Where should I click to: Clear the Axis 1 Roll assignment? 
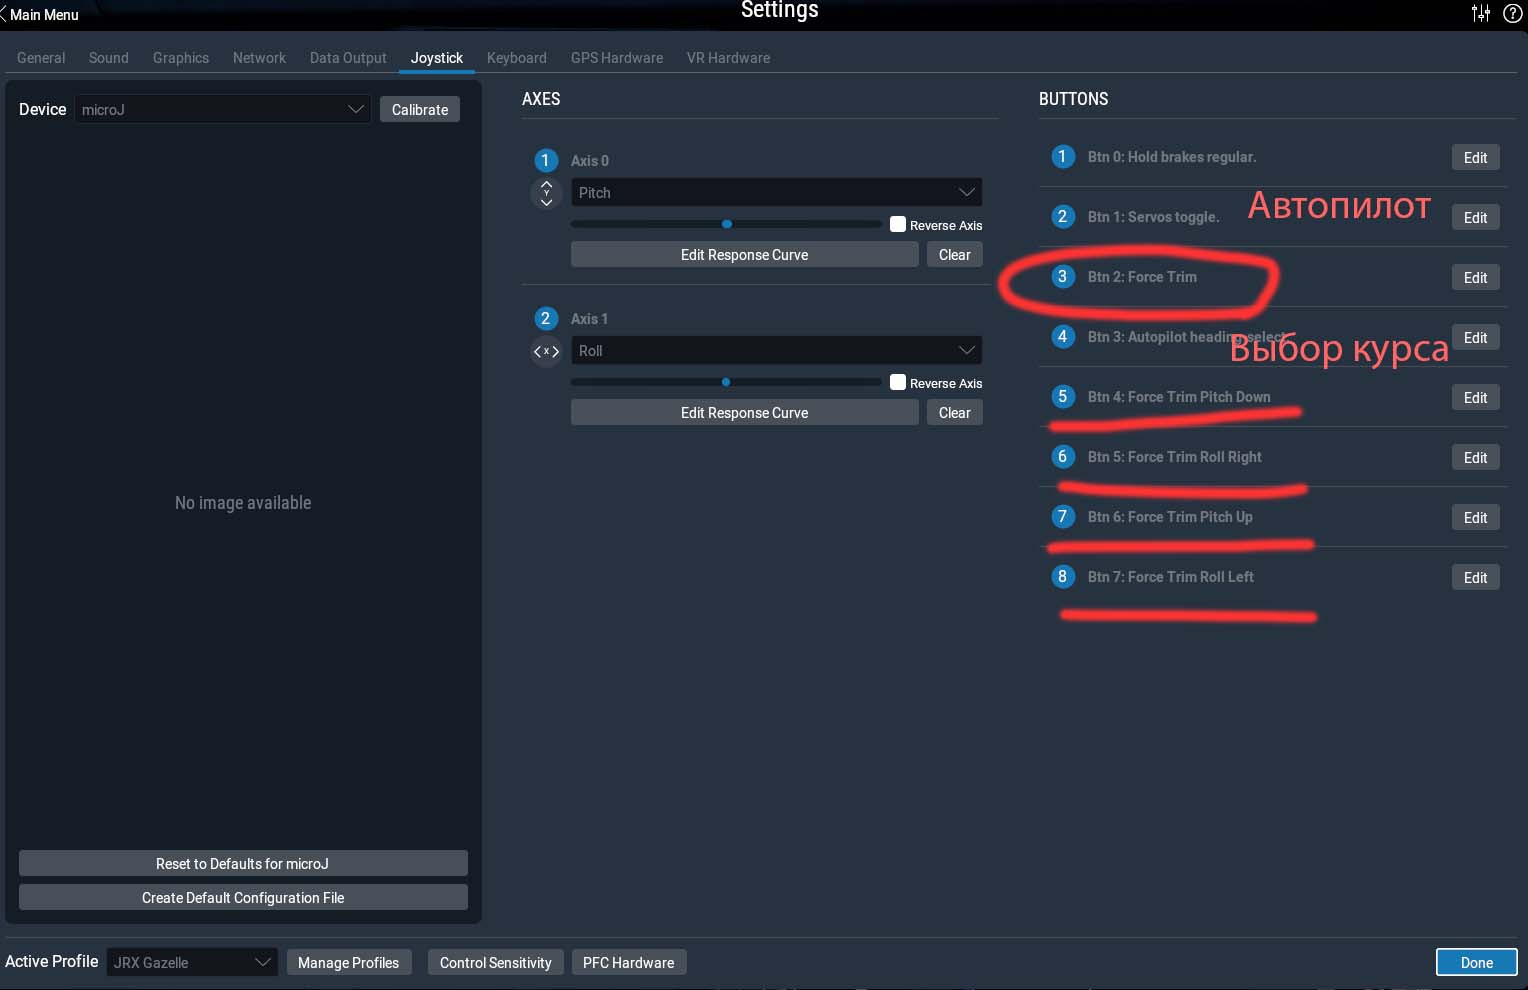(955, 413)
